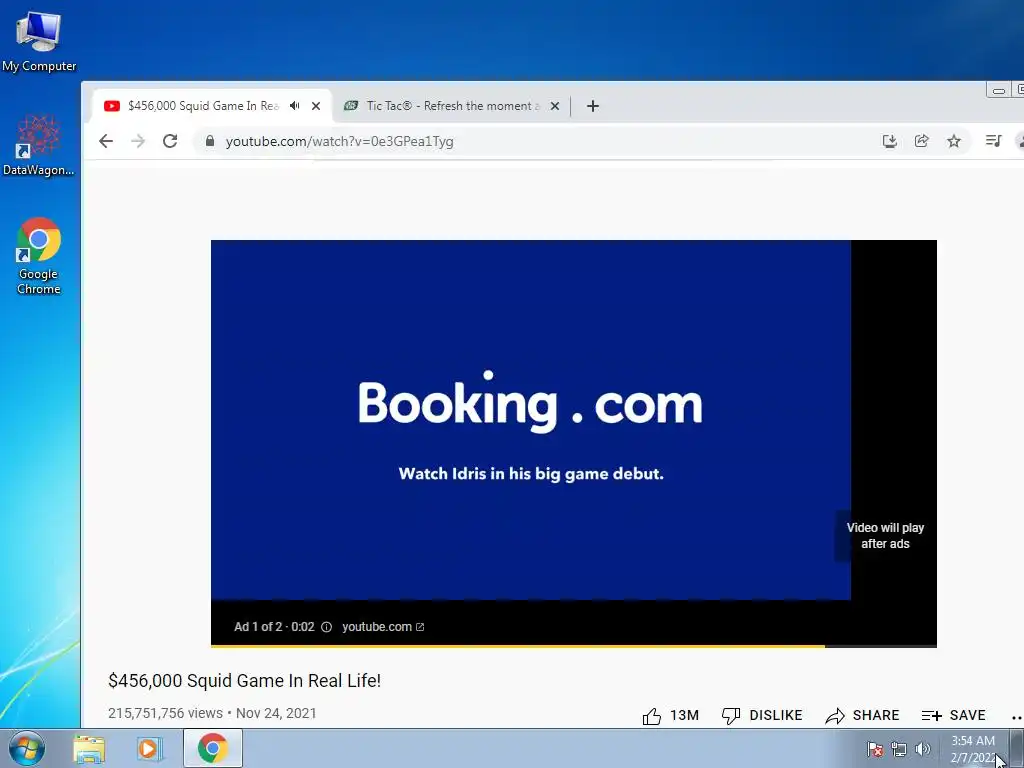Click the video title text

coord(244,680)
